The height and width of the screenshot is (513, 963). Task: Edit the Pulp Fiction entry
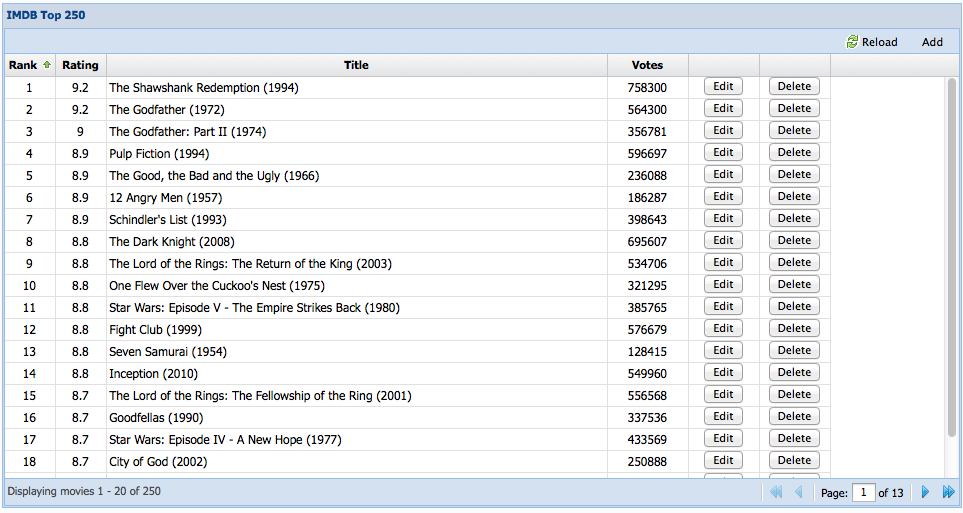723,153
